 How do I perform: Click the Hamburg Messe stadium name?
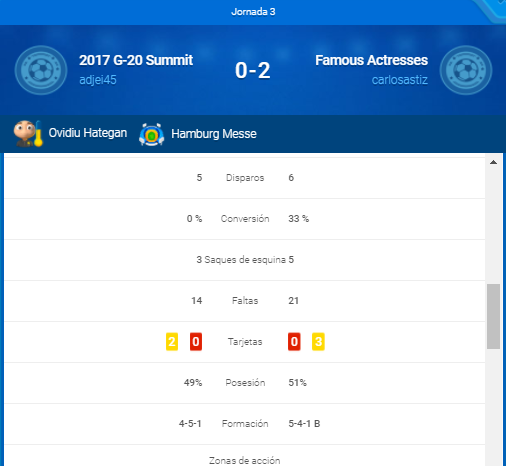214,134
